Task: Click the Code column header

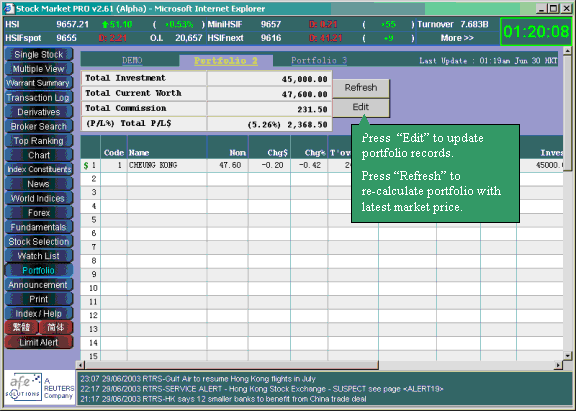Action: click(x=114, y=153)
